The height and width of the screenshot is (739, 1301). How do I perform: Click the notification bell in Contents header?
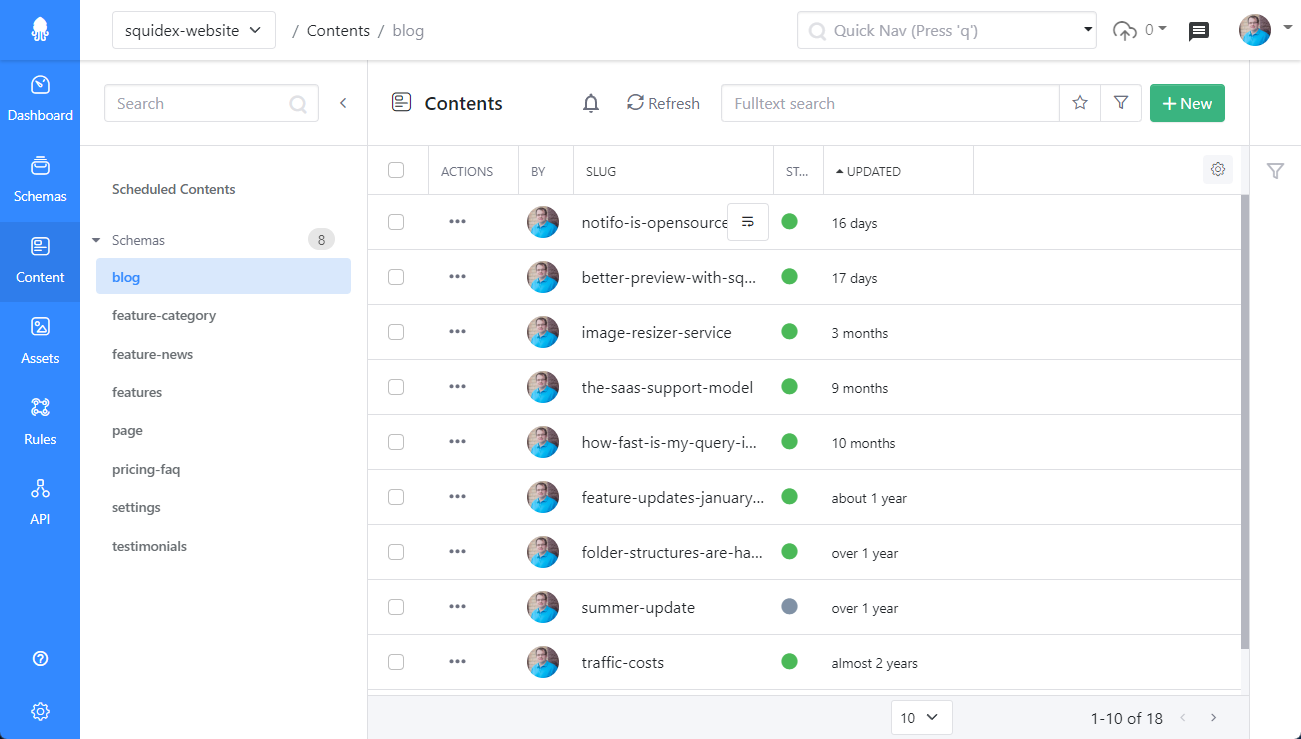(591, 103)
